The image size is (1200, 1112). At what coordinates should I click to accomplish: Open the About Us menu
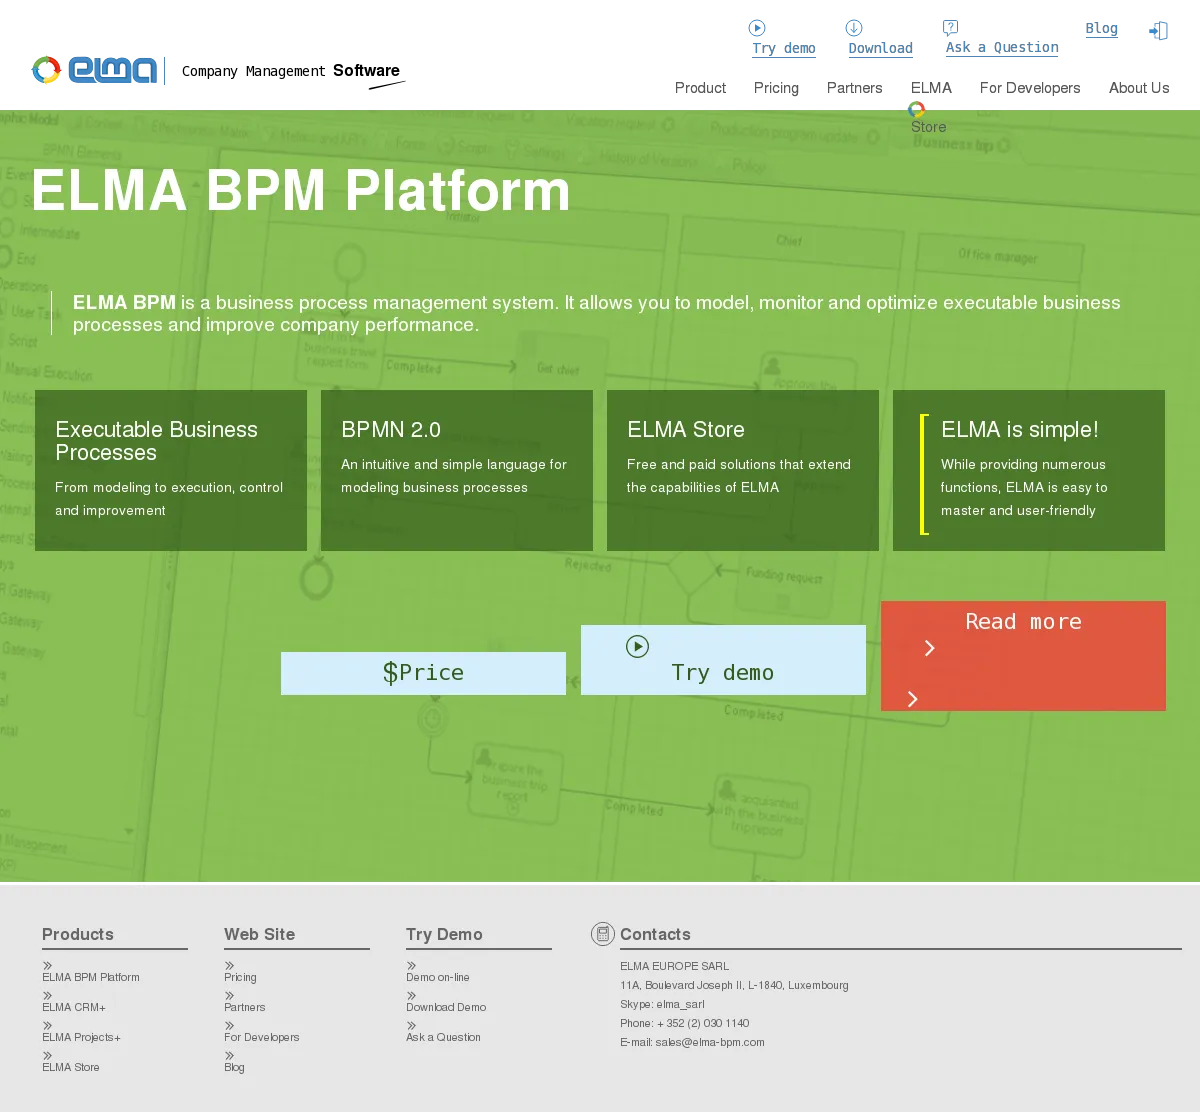tap(1139, 88)
